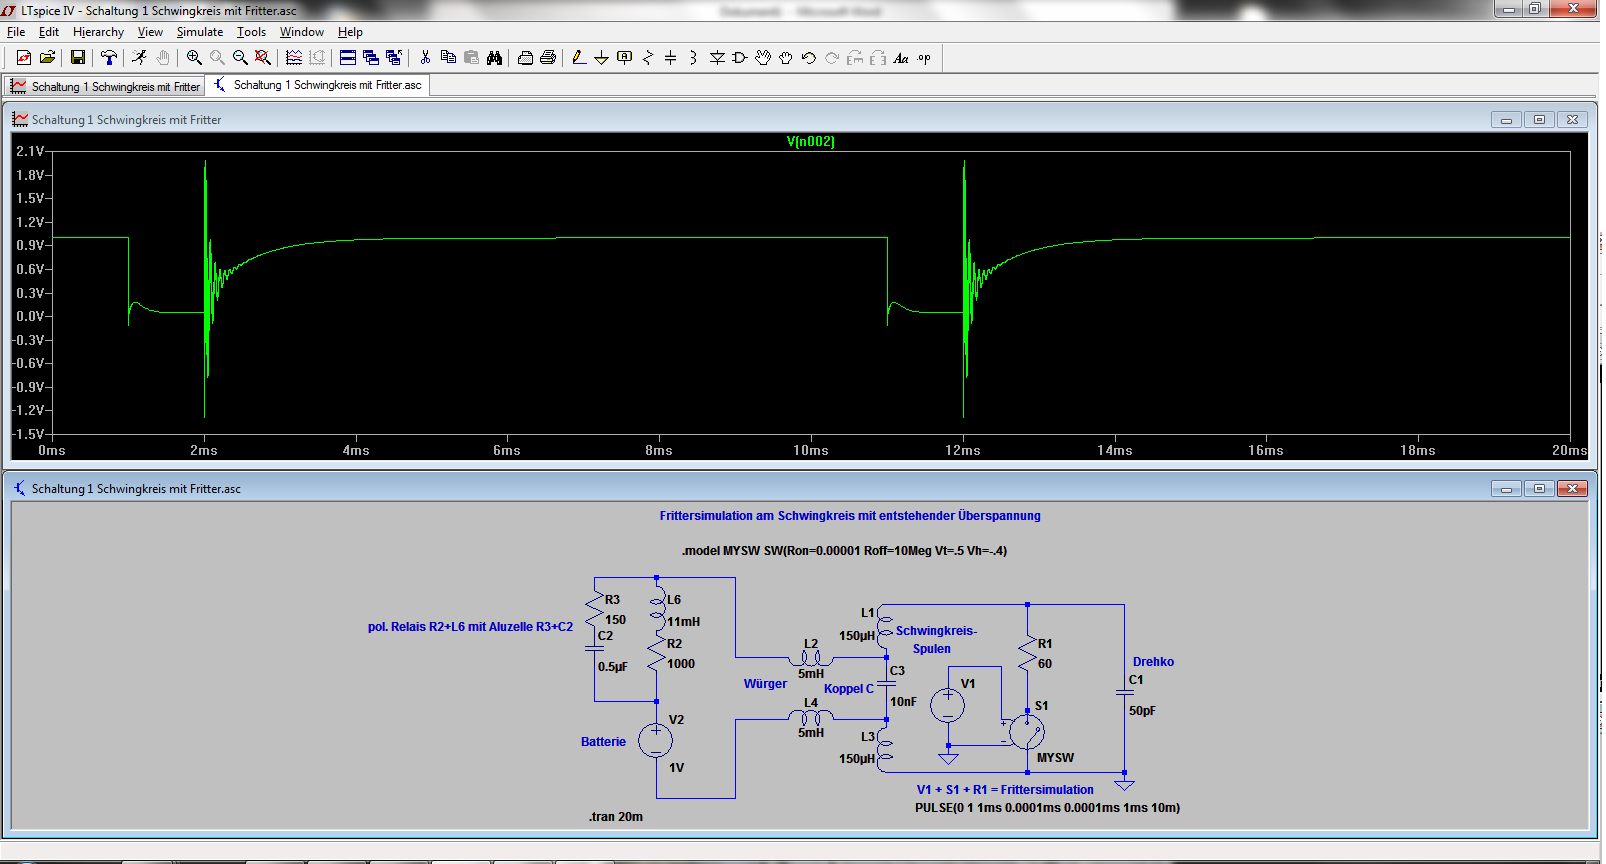Click the Cut scissors icon

tap(425, 58)
